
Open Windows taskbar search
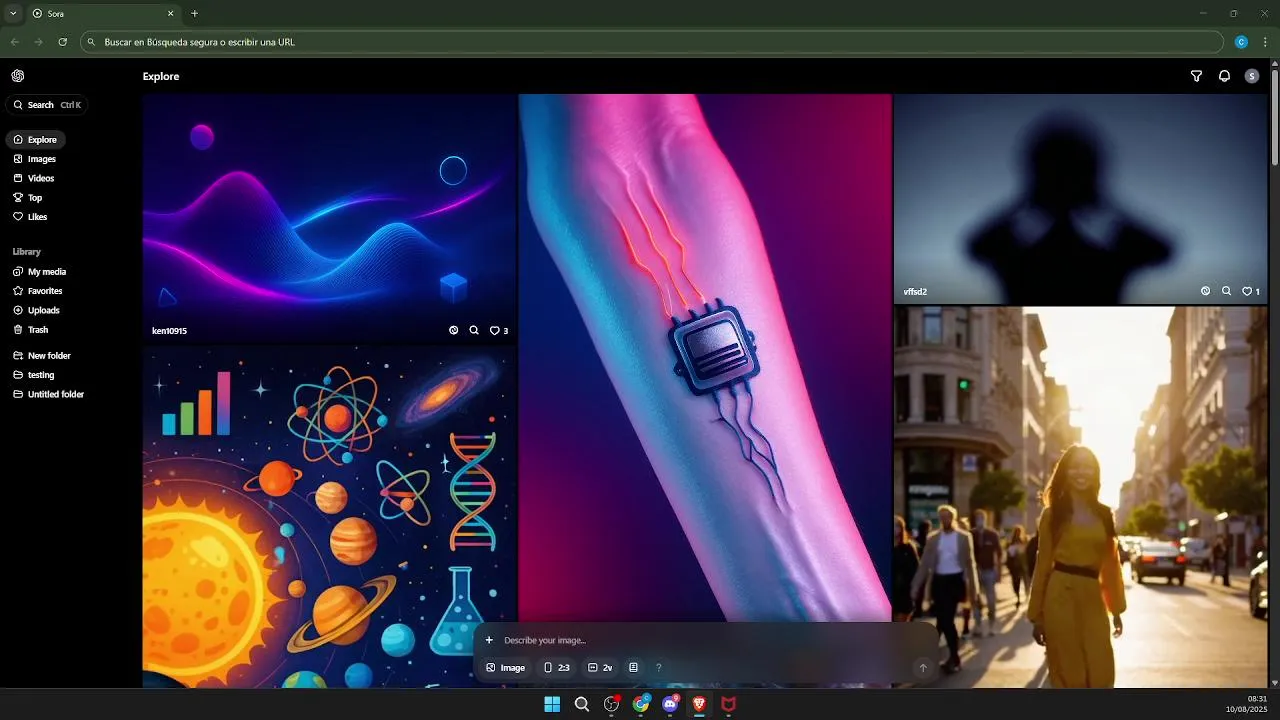582,704
